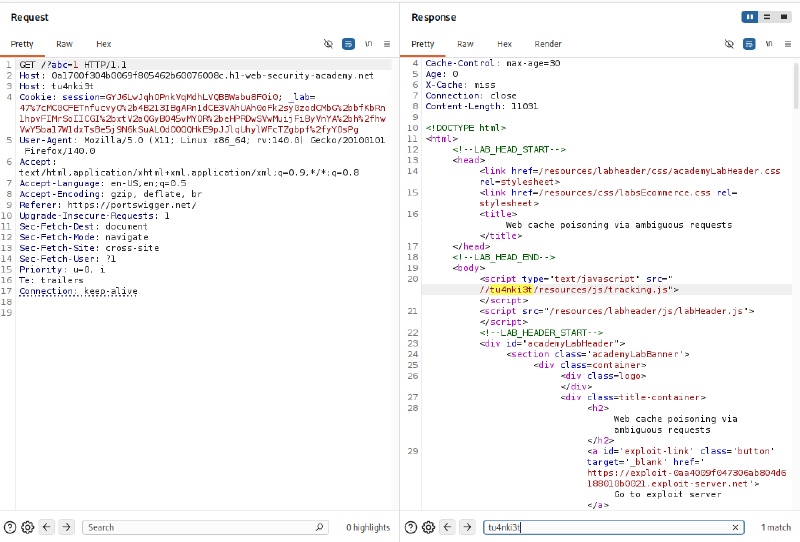The image size is (800, 542).
Task: Click the Host: tu4nki3t header line
Action: 56,86
